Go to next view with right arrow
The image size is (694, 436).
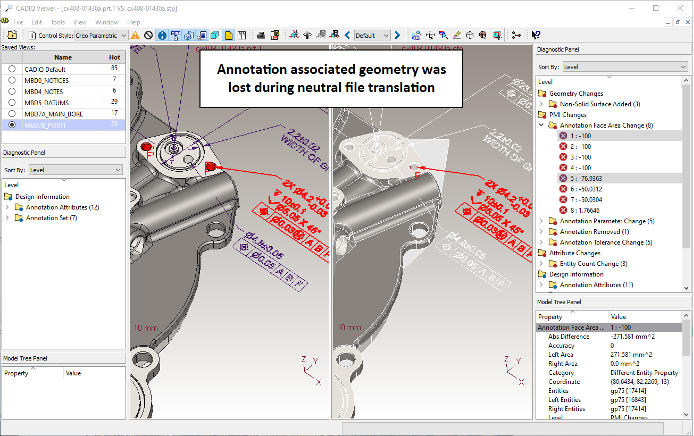pyautogui.click(x=397, y=35)
